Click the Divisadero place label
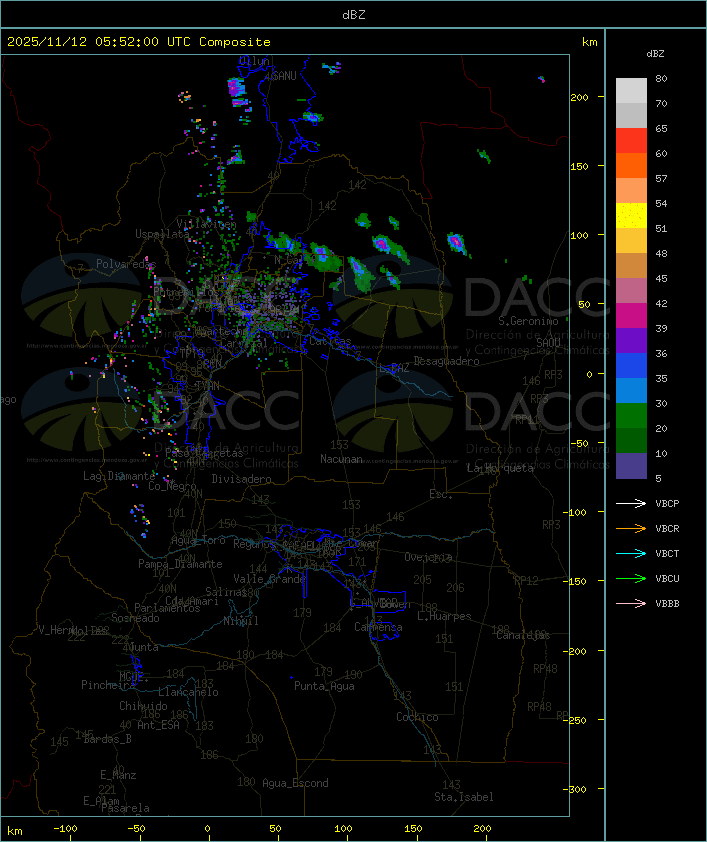 [x=241, y=478]
